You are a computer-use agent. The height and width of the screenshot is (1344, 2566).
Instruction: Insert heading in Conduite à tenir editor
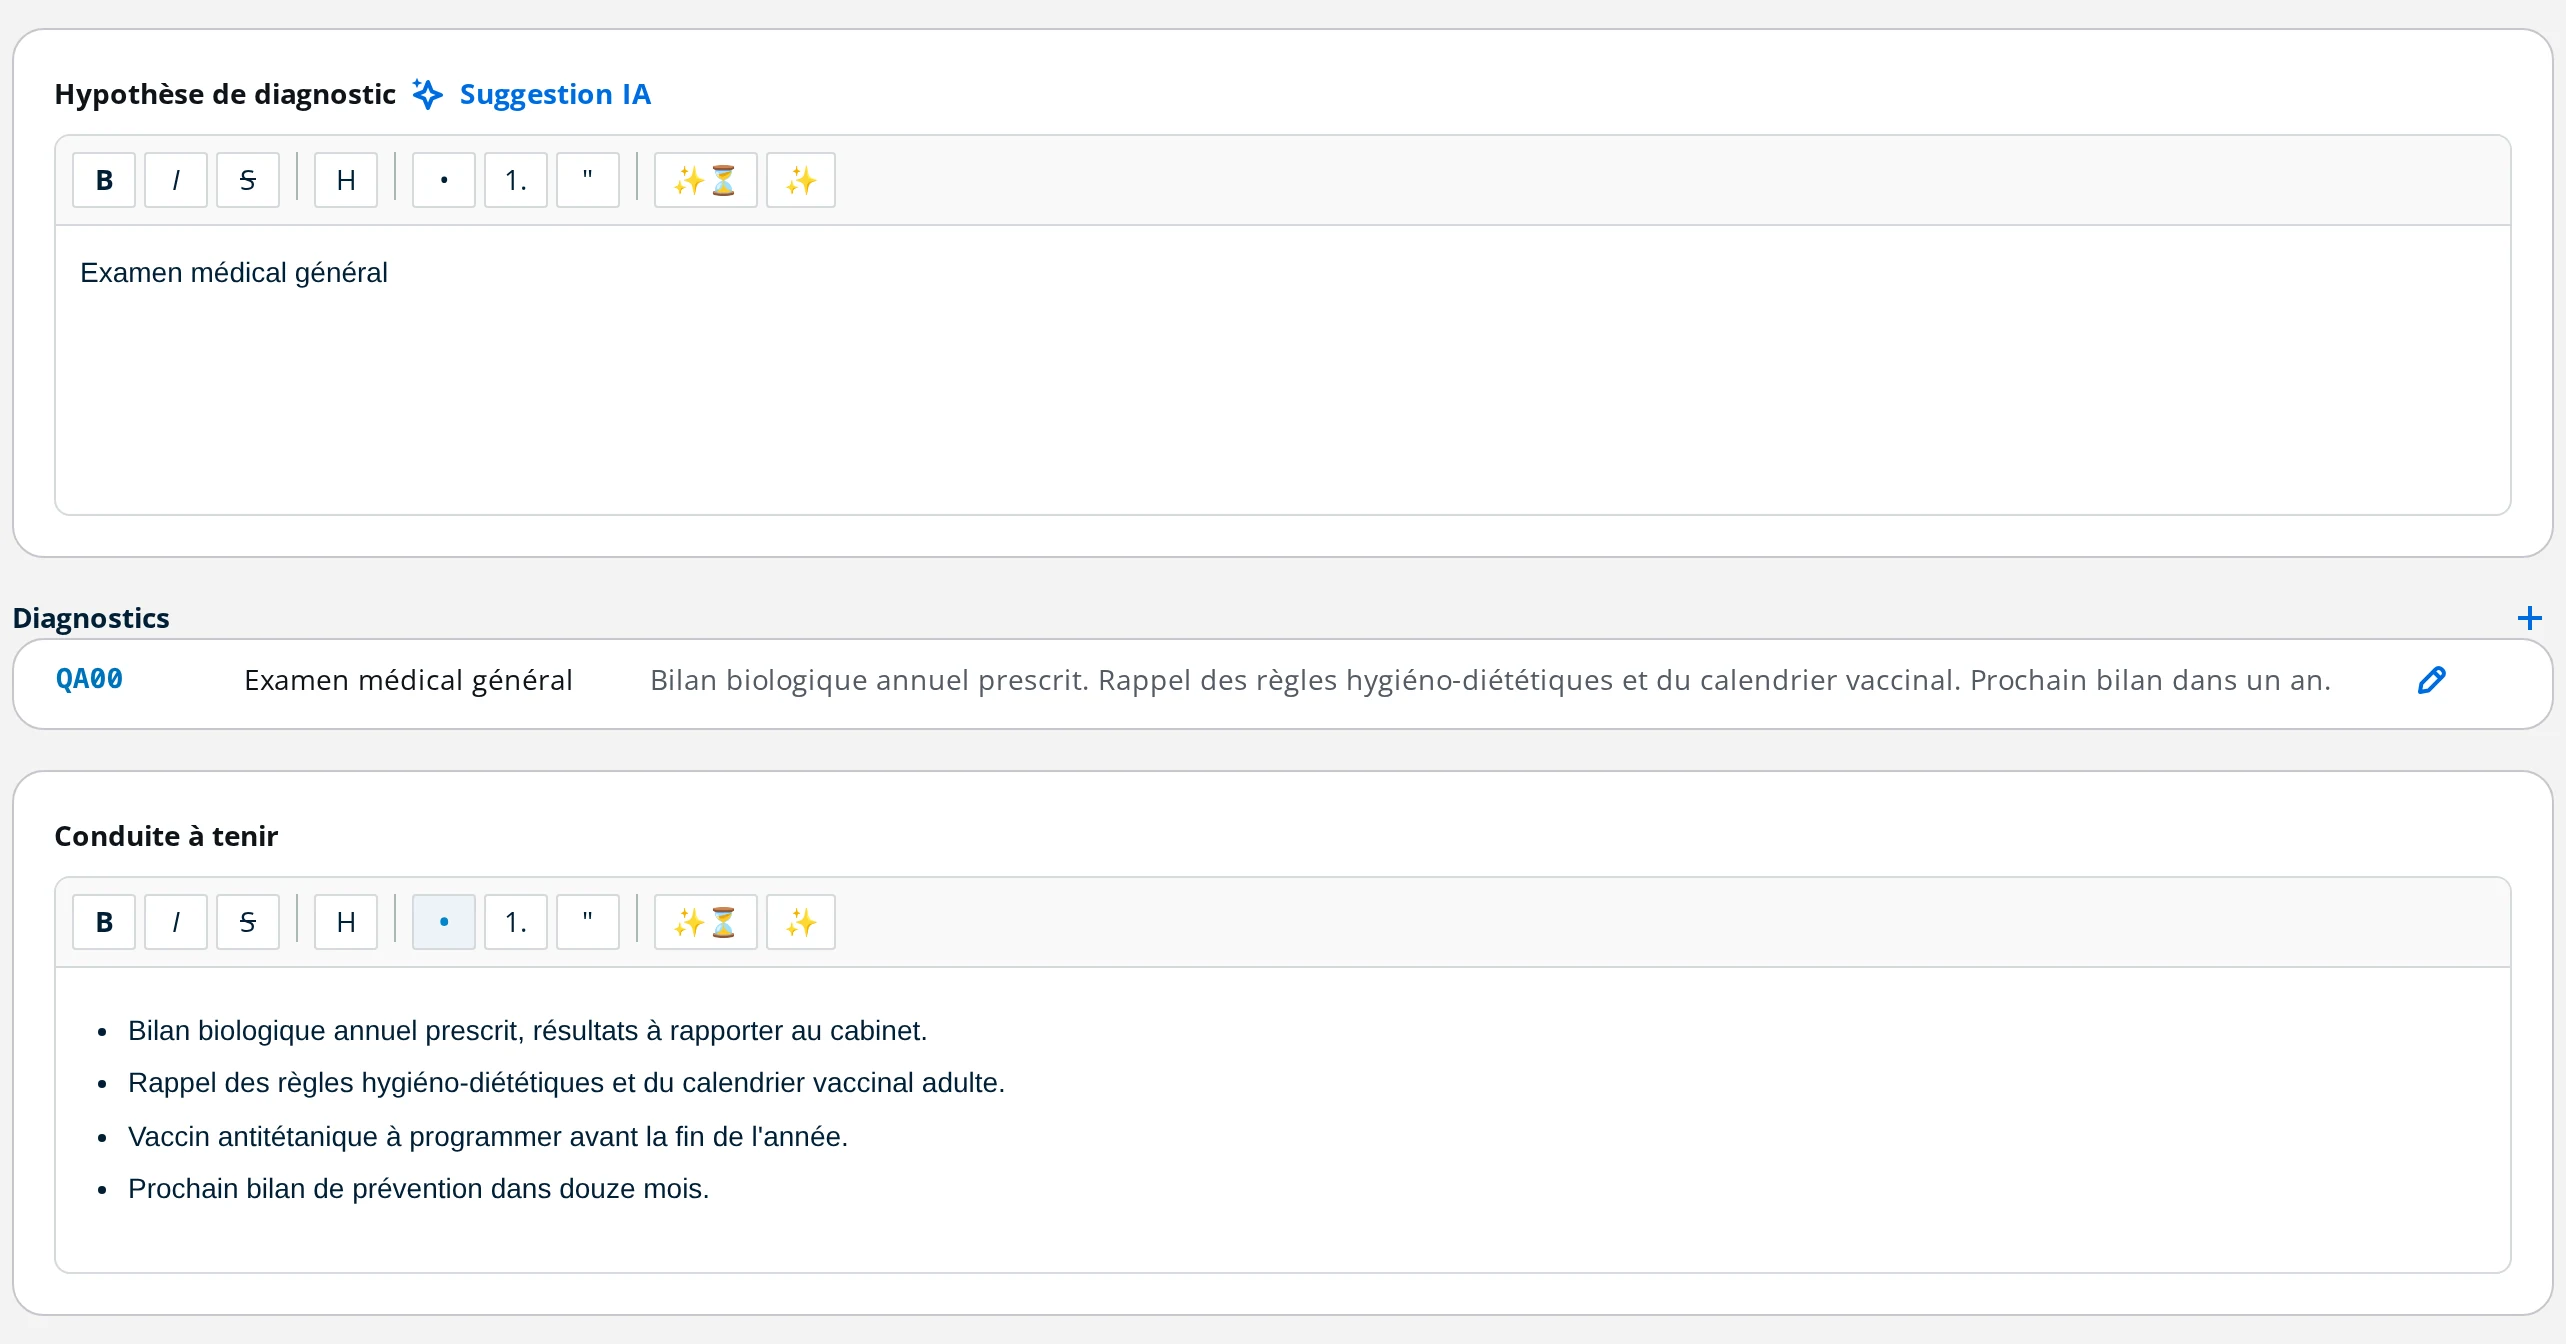[346, 922]
